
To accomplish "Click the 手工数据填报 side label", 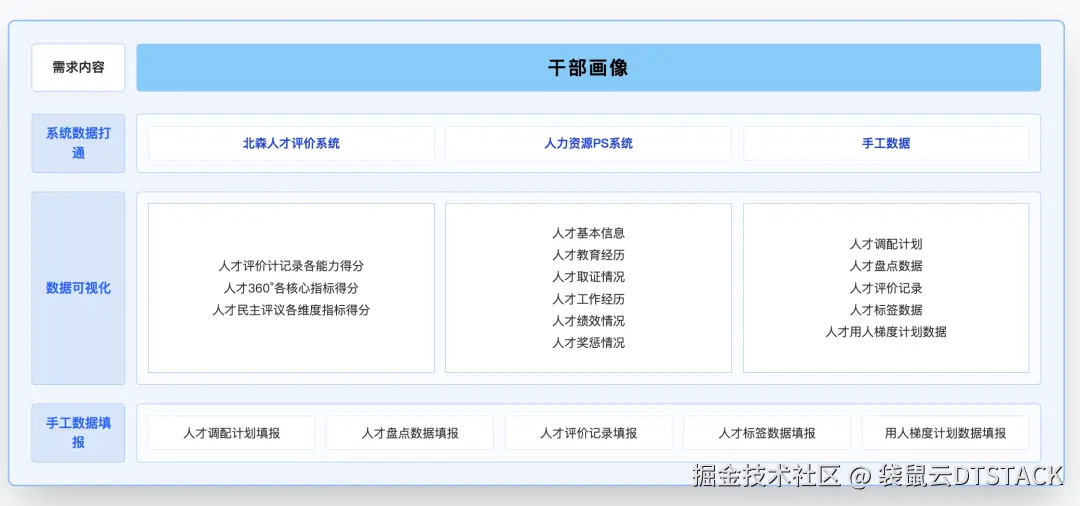I will (x=78, y=432).
